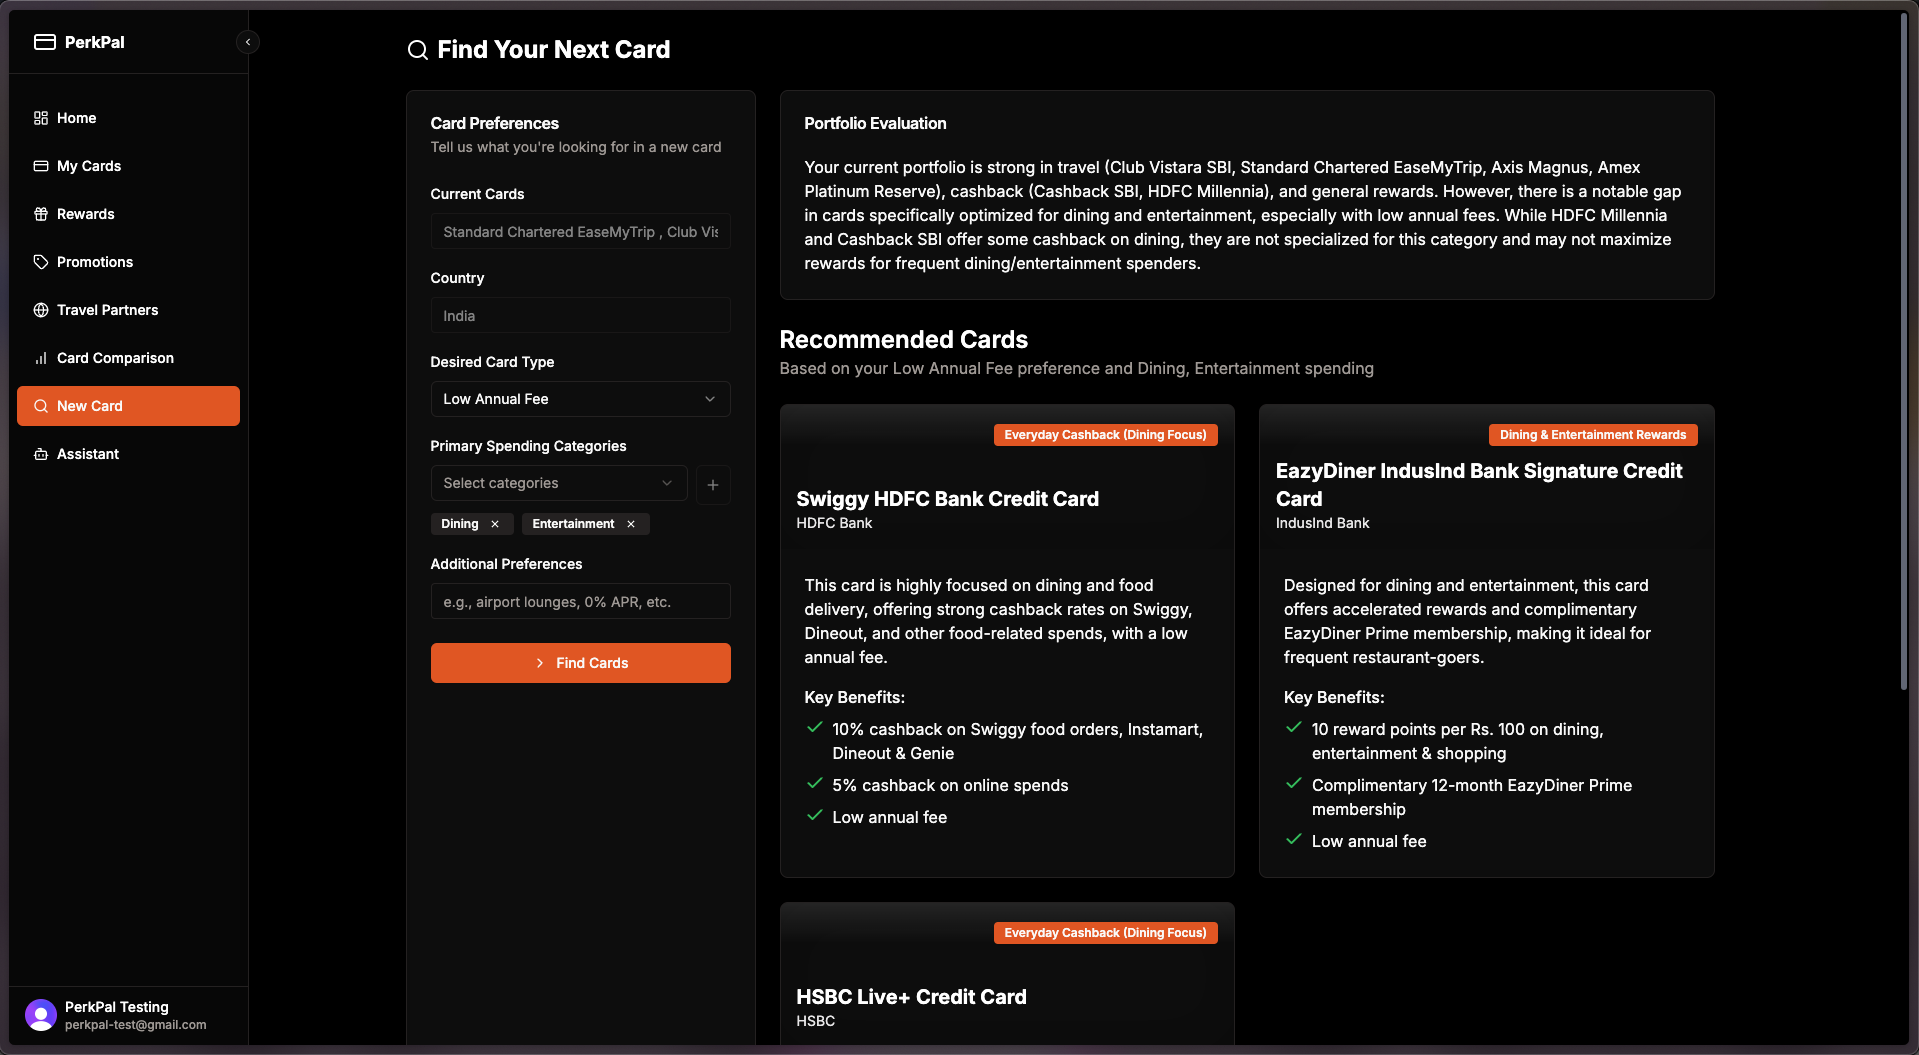Collapse the sidebar with the chevron button

(x=248, y=42)
